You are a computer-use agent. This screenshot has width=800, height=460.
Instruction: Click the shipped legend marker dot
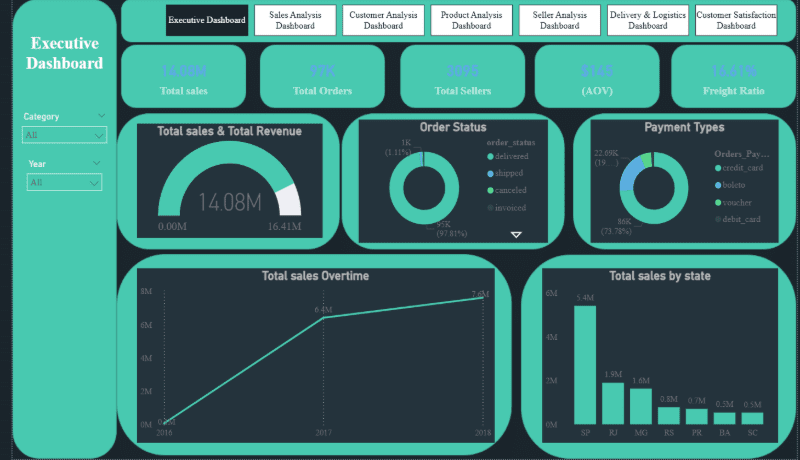tap(490, 173)
